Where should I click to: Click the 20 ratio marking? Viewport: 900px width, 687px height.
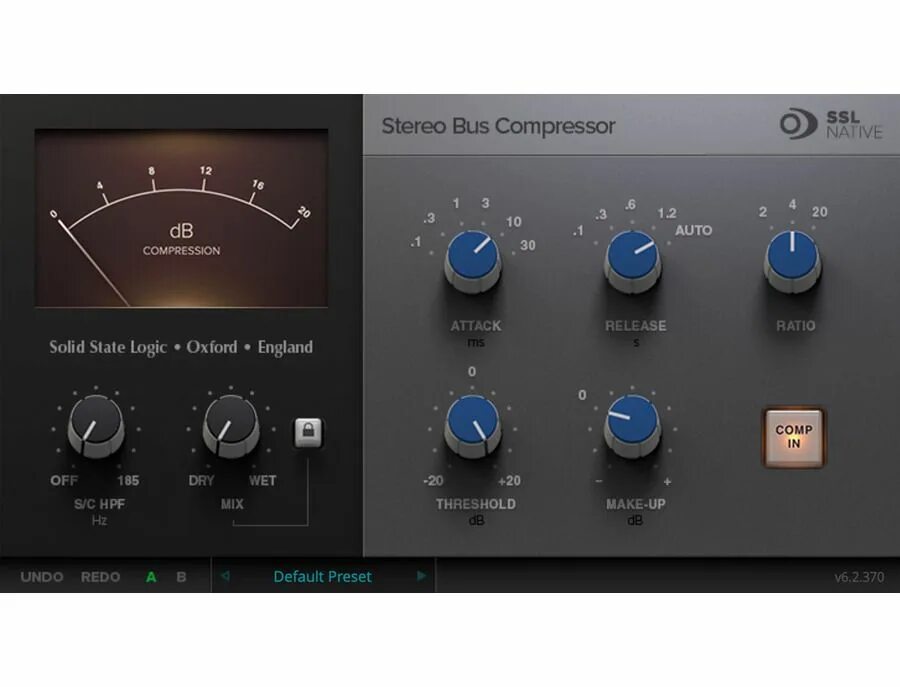[820, 212]
